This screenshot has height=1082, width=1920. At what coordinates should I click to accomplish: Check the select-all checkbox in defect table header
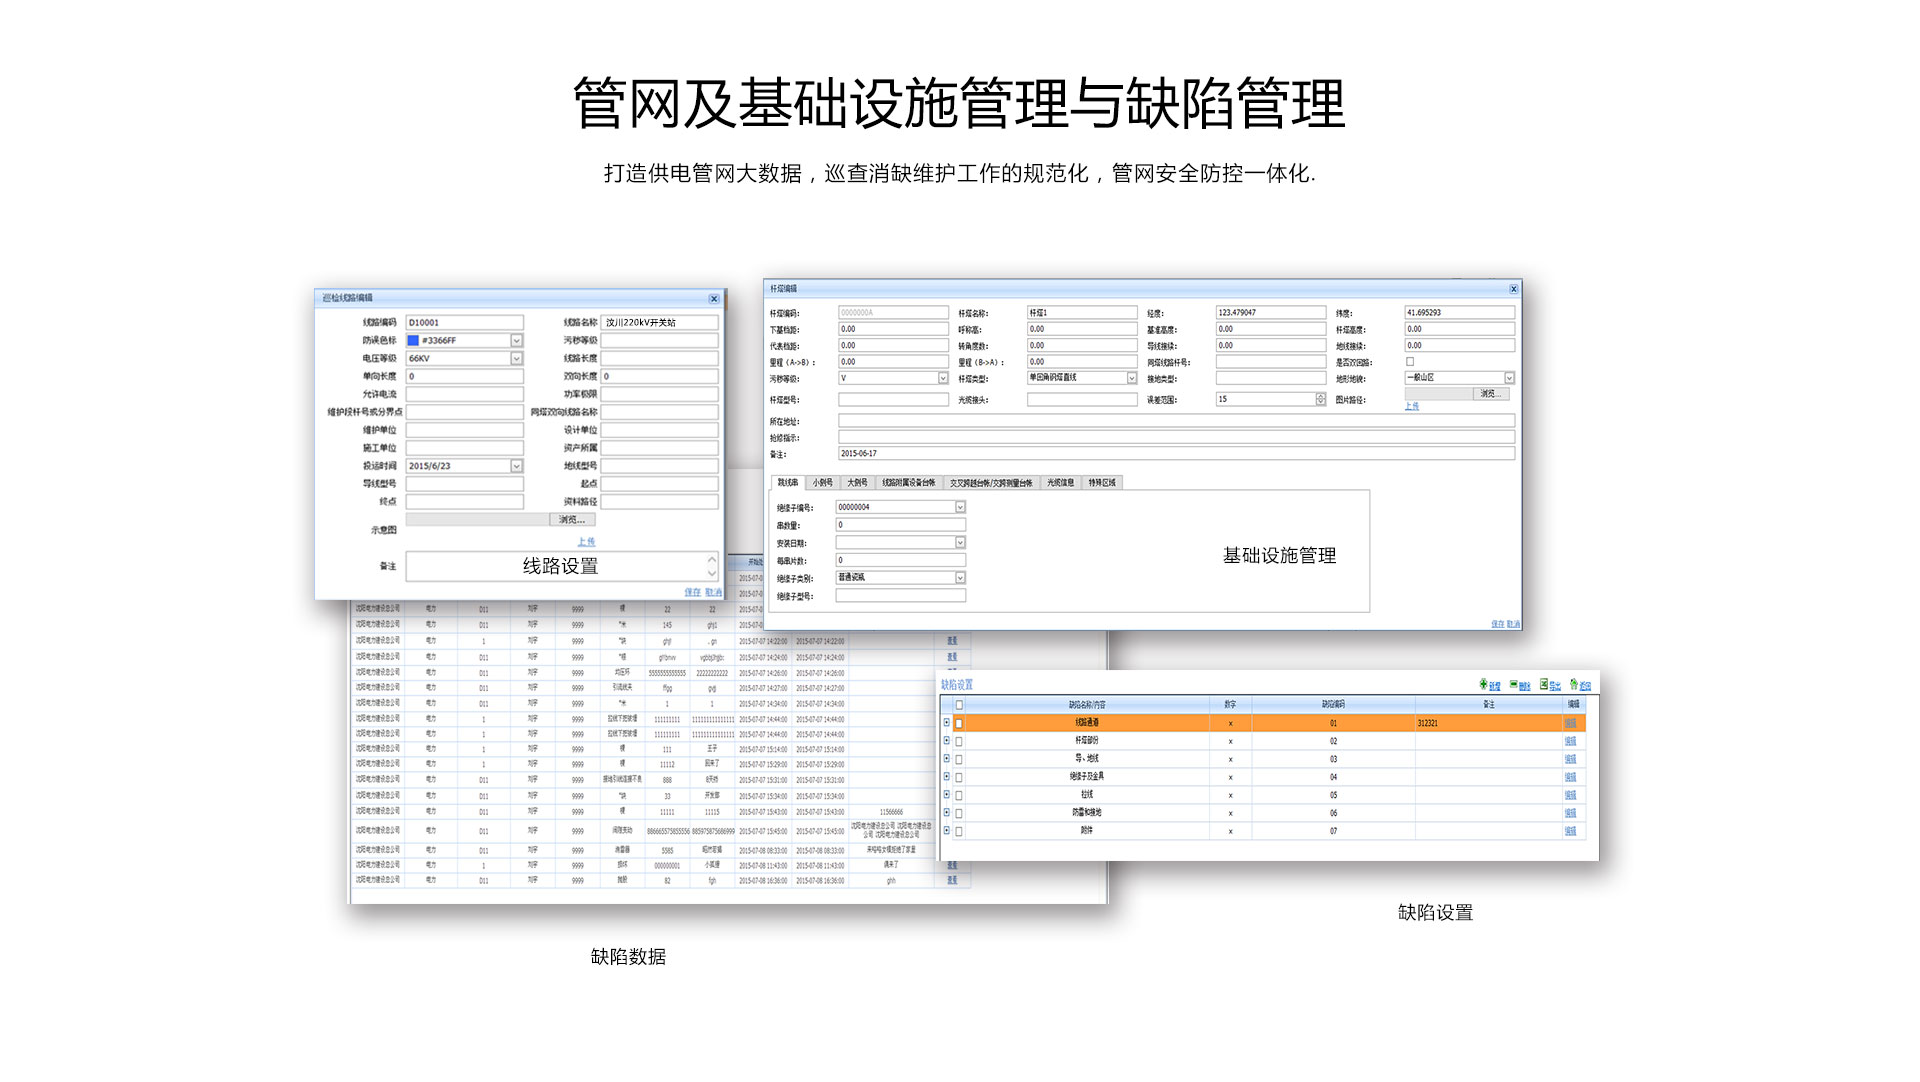959,705
